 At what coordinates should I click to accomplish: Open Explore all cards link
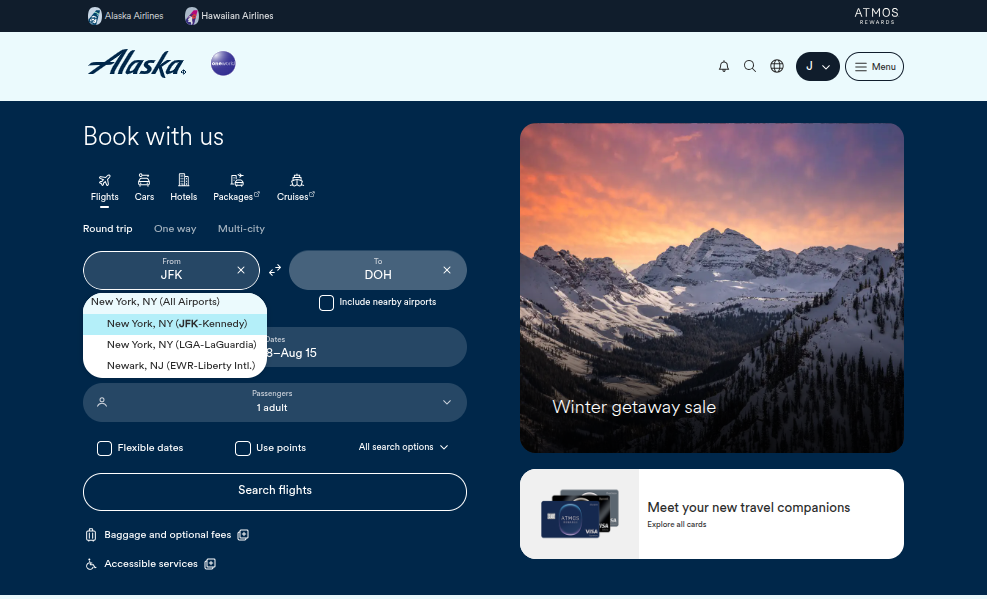pyautogui.click(x=677, y=525)
